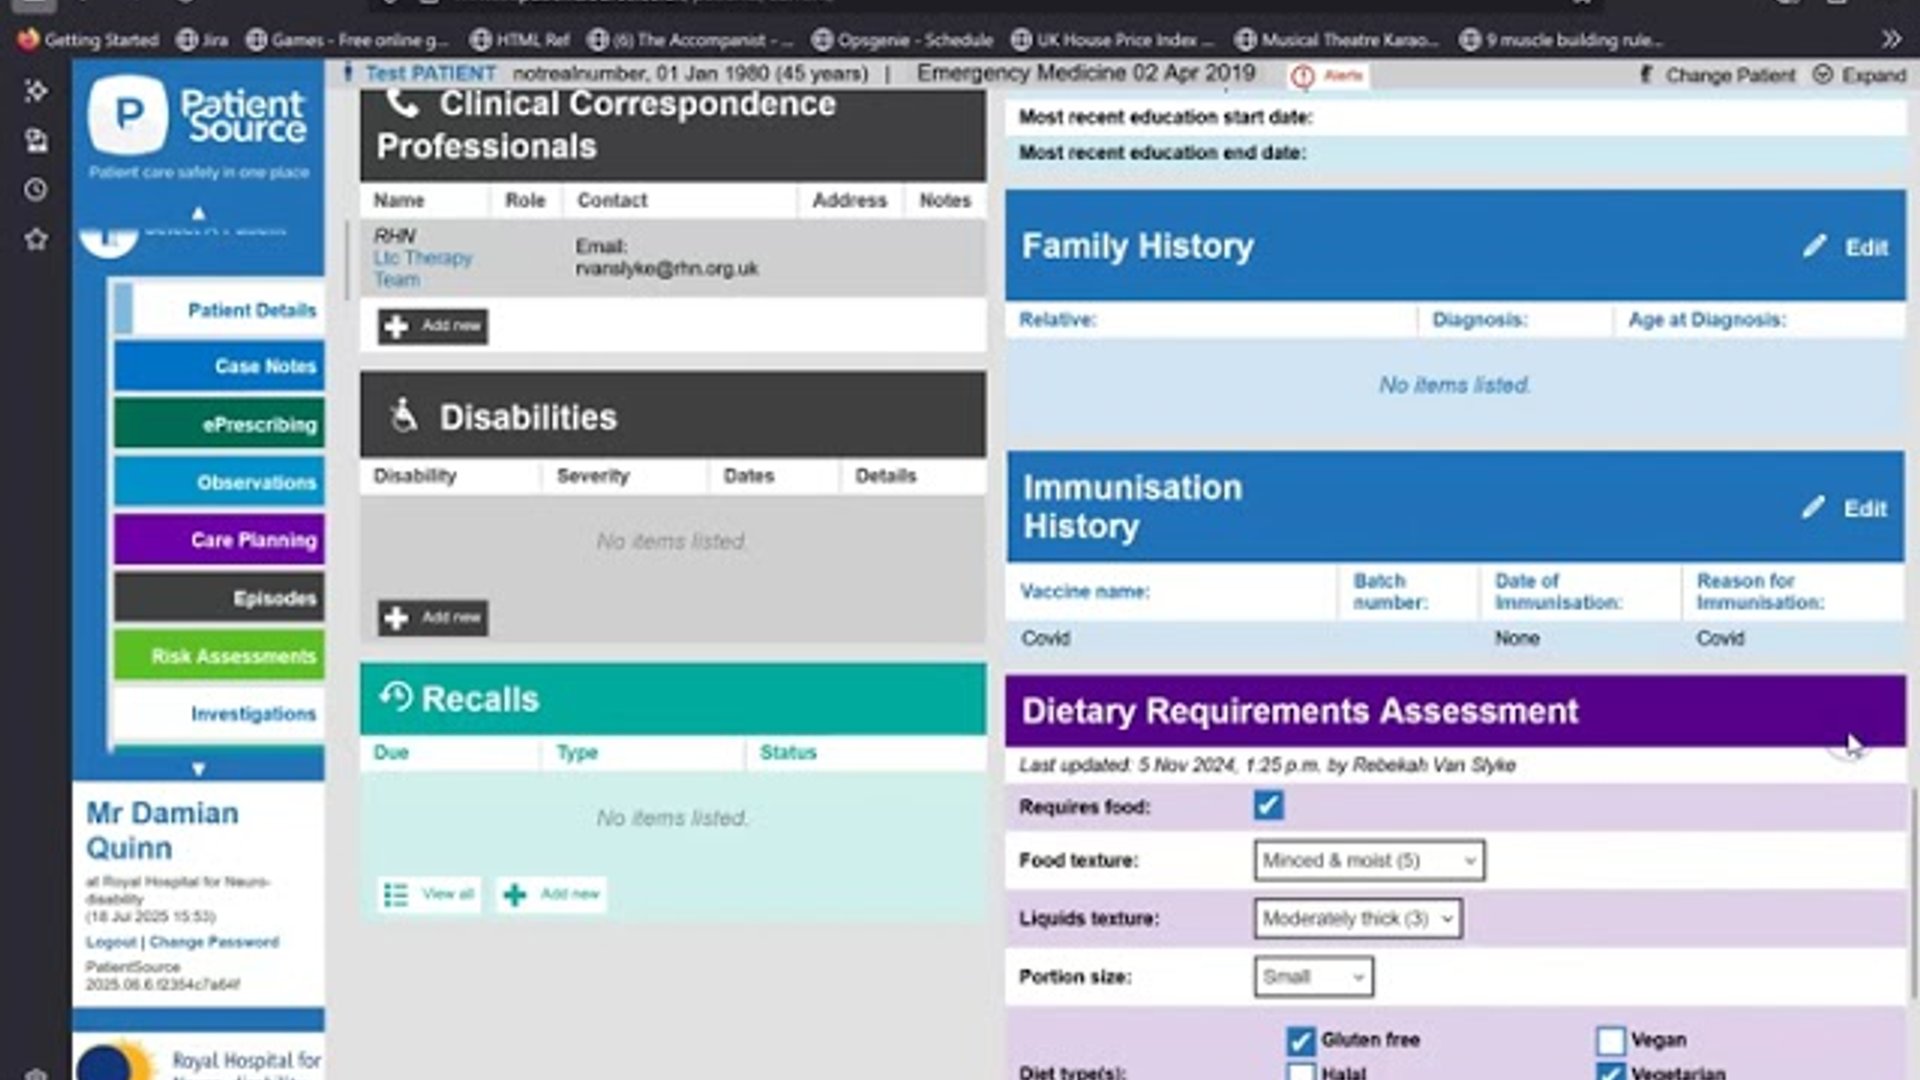1920x1080 pixels.
Task: Click the Change Patient icon
Action: (x=1646, y=75)
